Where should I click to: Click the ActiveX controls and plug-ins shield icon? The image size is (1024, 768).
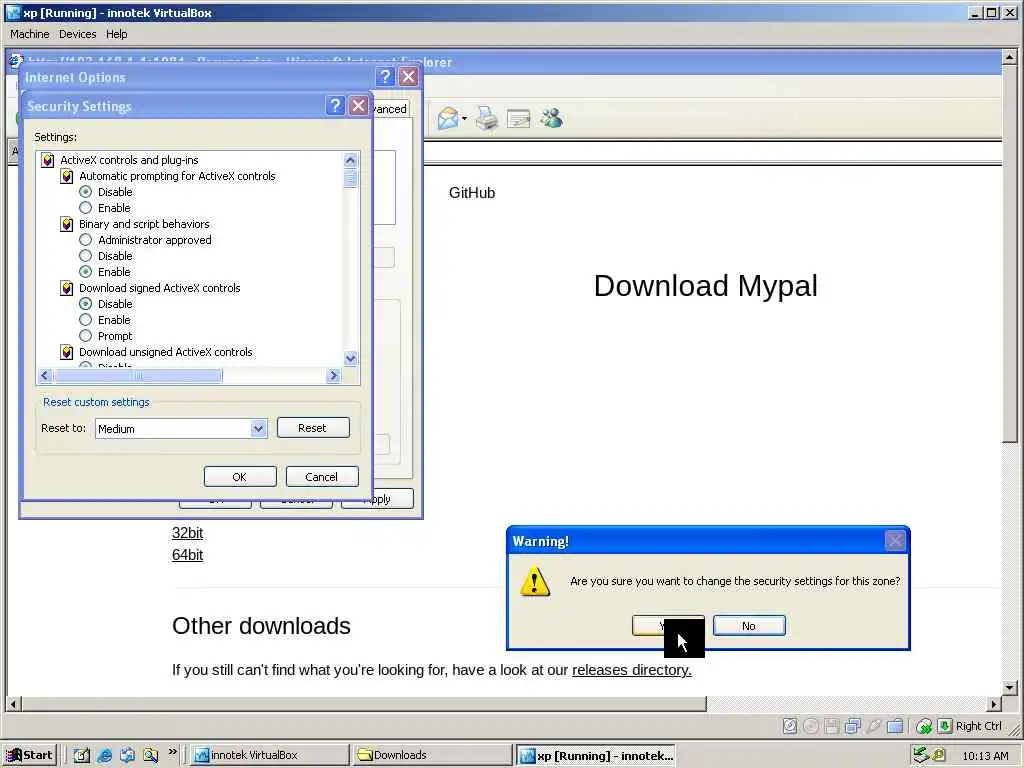(48, 160)
